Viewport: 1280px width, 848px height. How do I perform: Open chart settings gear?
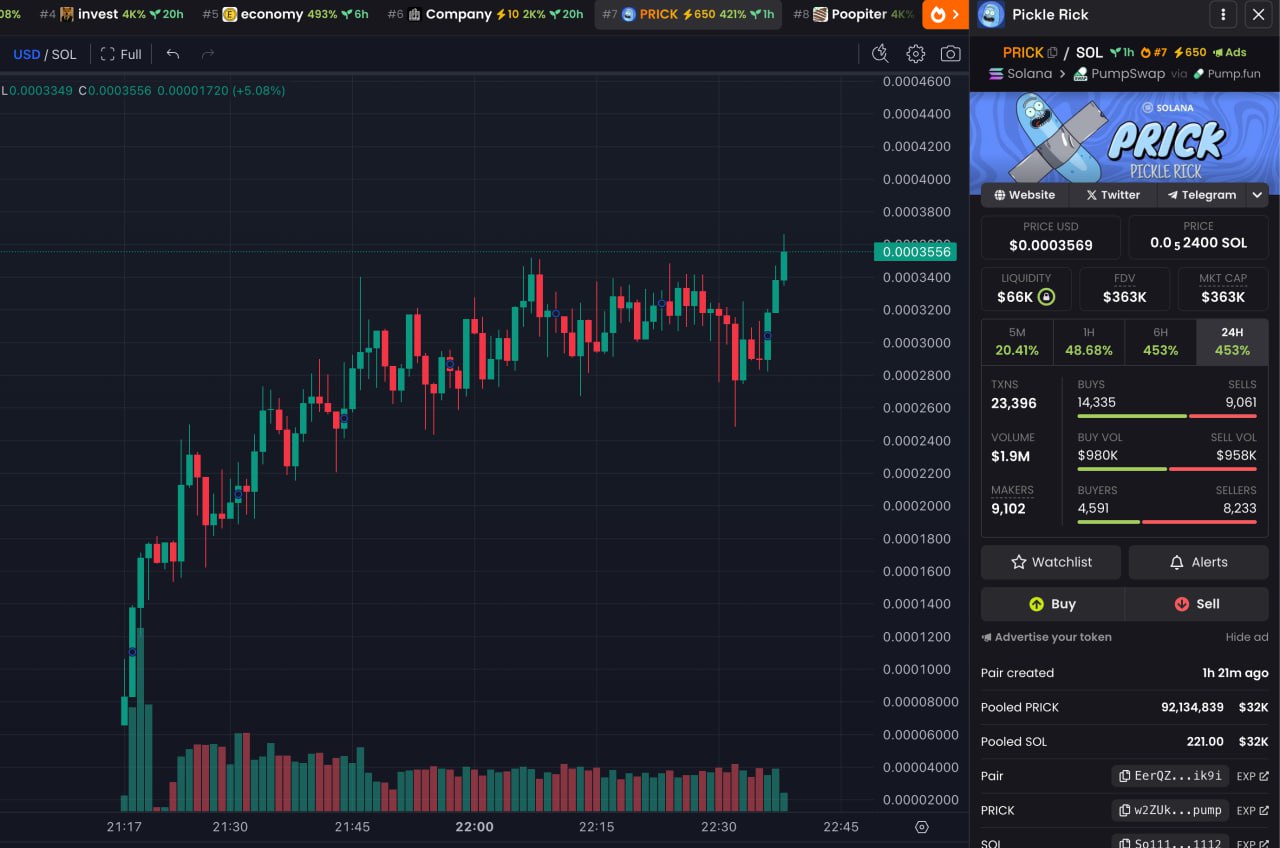click(915, 54)
